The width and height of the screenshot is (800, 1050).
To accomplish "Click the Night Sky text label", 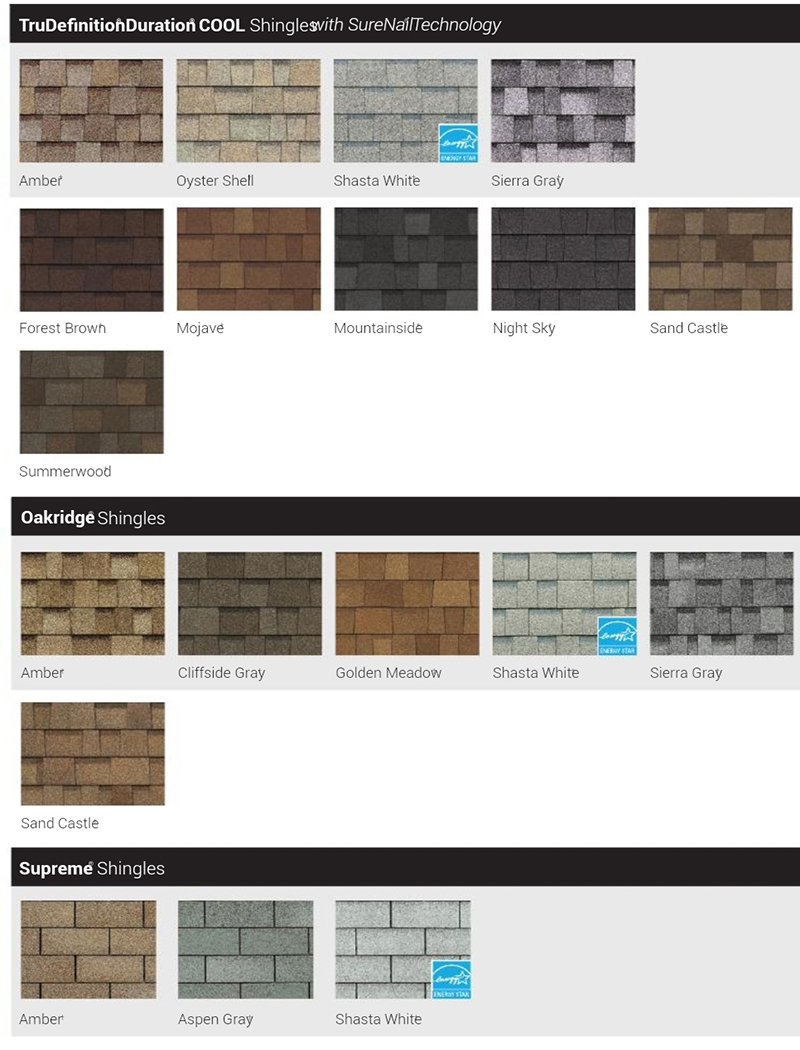I will click(x=523, y=328).
